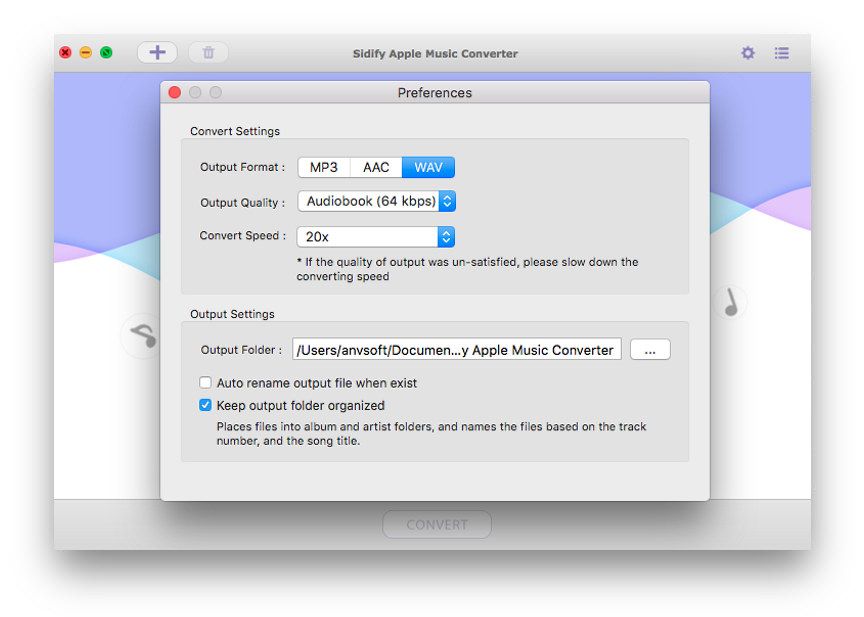The image size is (864, 617).
Task: Close Sidify main window with red button
Action: (x=66, y=53)
